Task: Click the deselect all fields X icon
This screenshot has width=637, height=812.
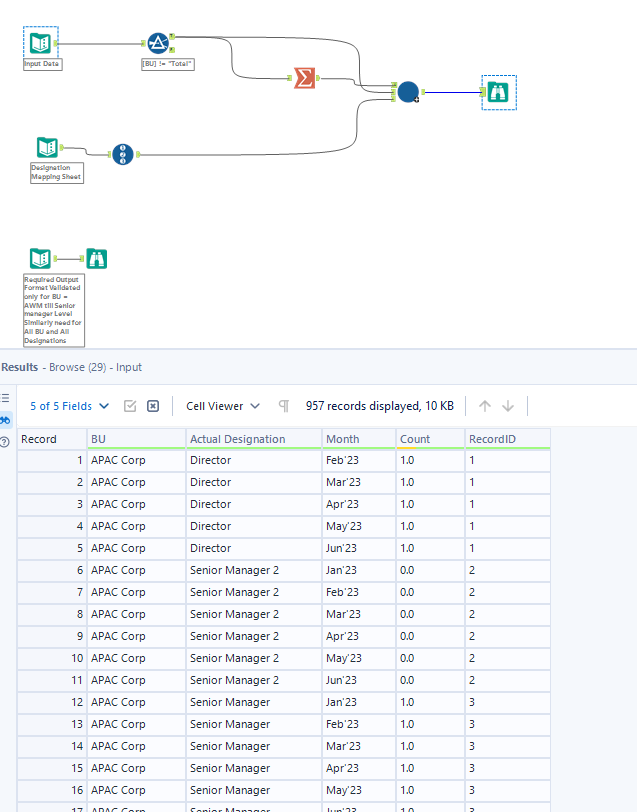Action: (153, 406)
